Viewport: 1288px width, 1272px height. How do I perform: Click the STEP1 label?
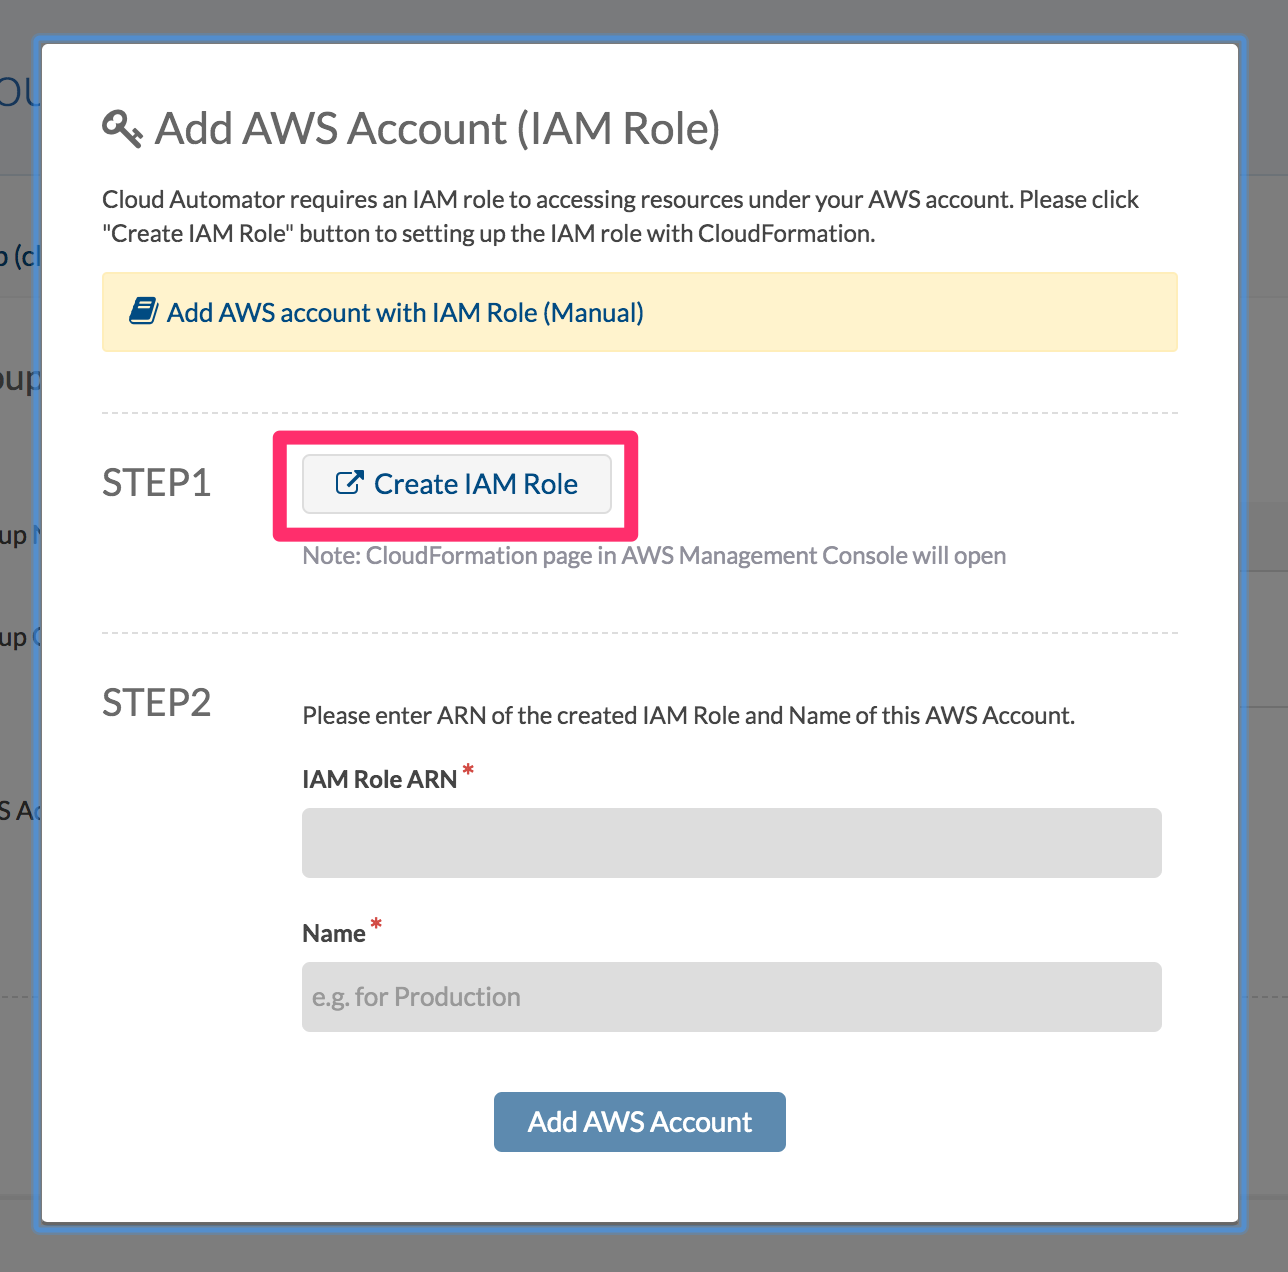157,483
